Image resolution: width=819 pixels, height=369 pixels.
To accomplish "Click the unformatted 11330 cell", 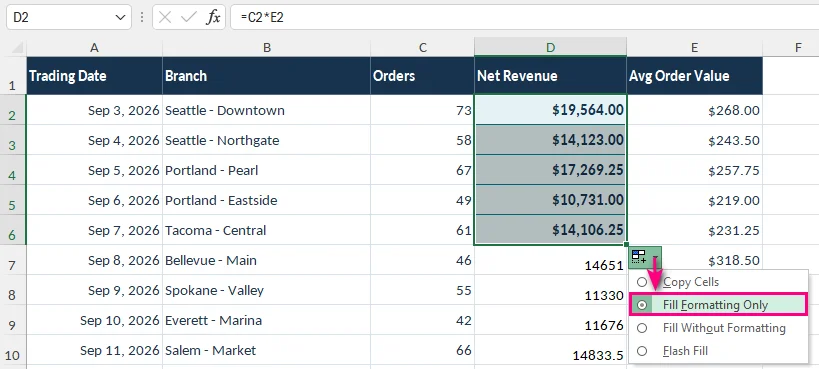I will click(x=551, y=290).
